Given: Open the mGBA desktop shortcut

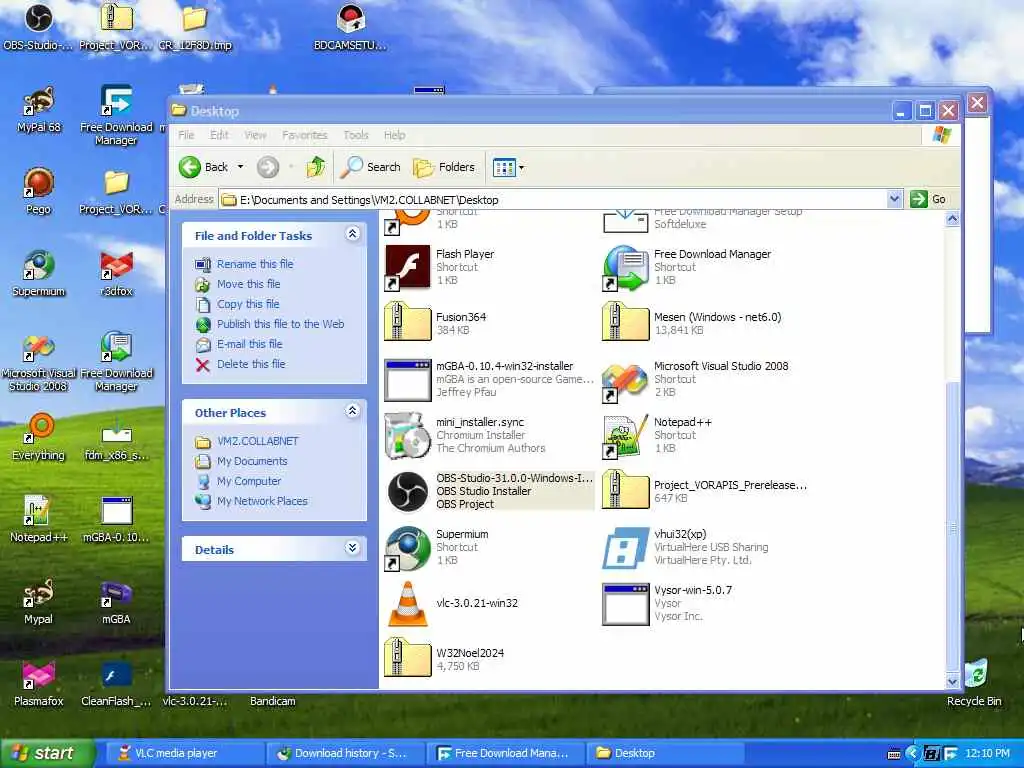Looking at the screenshot, I should (116, 601).
